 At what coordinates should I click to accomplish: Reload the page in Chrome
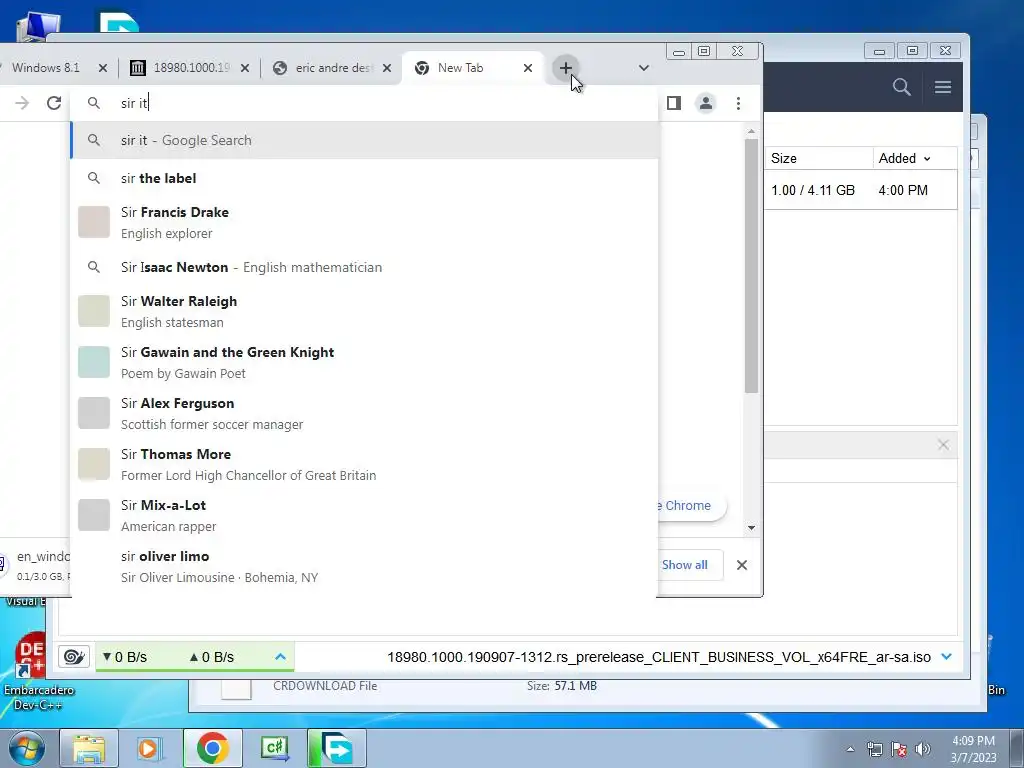[x=54, y=103]
